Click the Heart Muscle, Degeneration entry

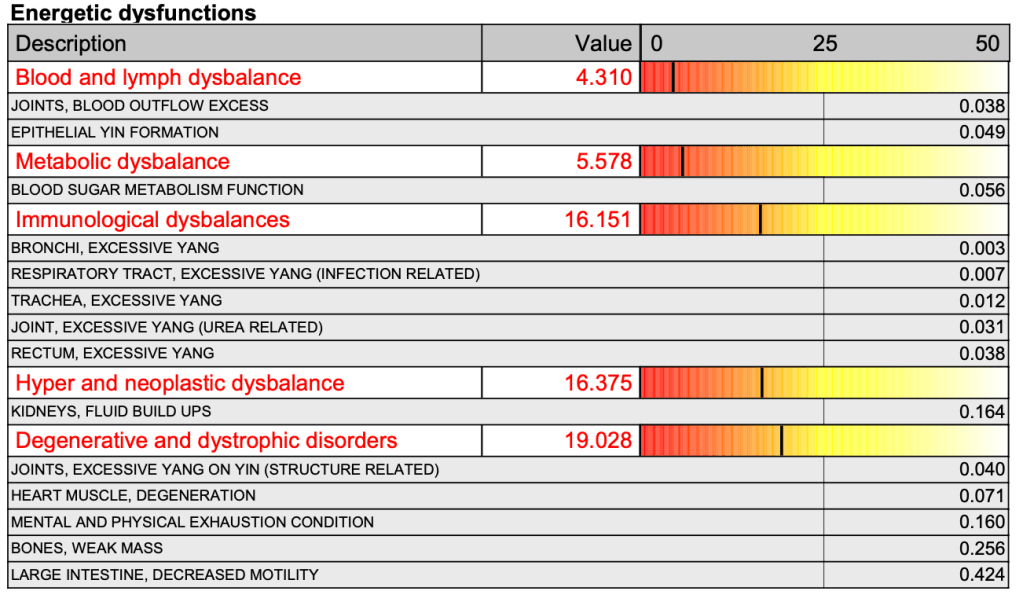[x=133, y=495]
